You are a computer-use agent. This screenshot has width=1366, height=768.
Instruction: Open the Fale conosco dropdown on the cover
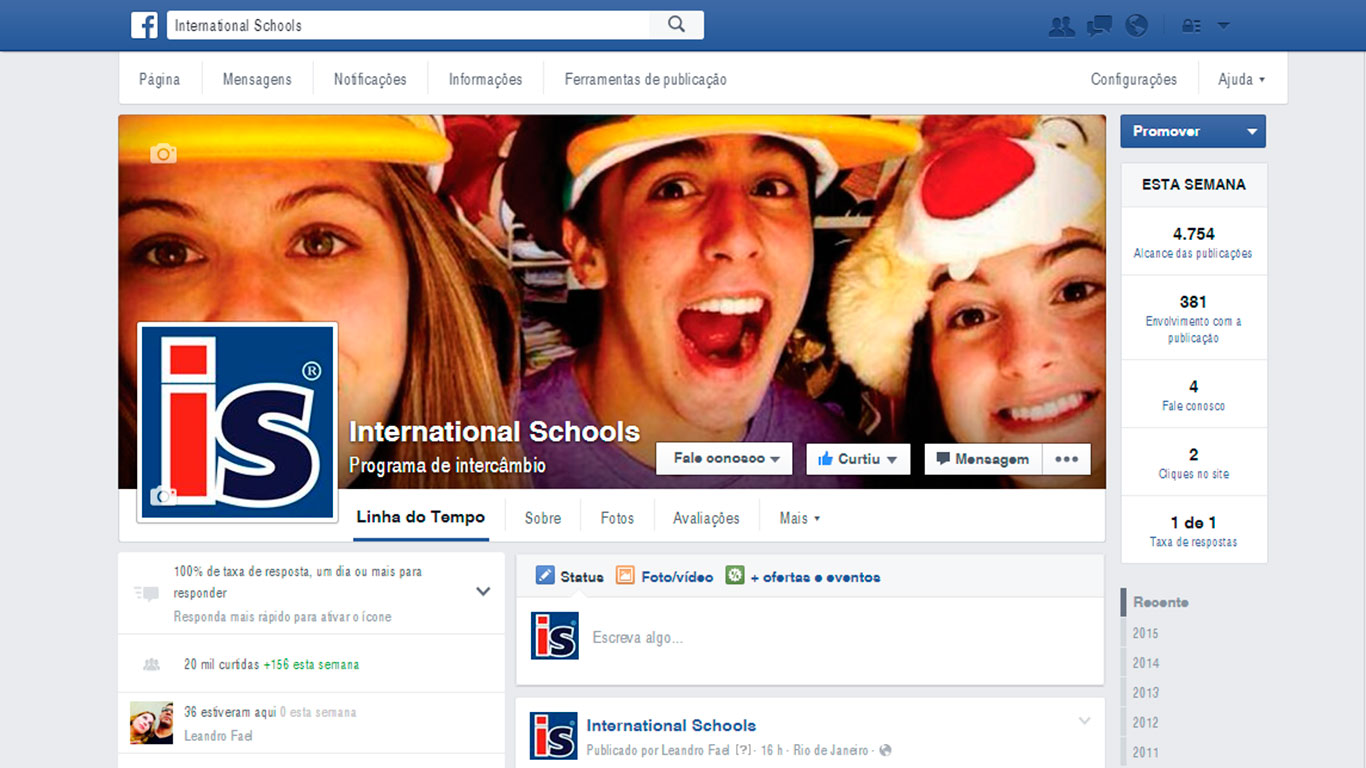(x=724, y=459)
